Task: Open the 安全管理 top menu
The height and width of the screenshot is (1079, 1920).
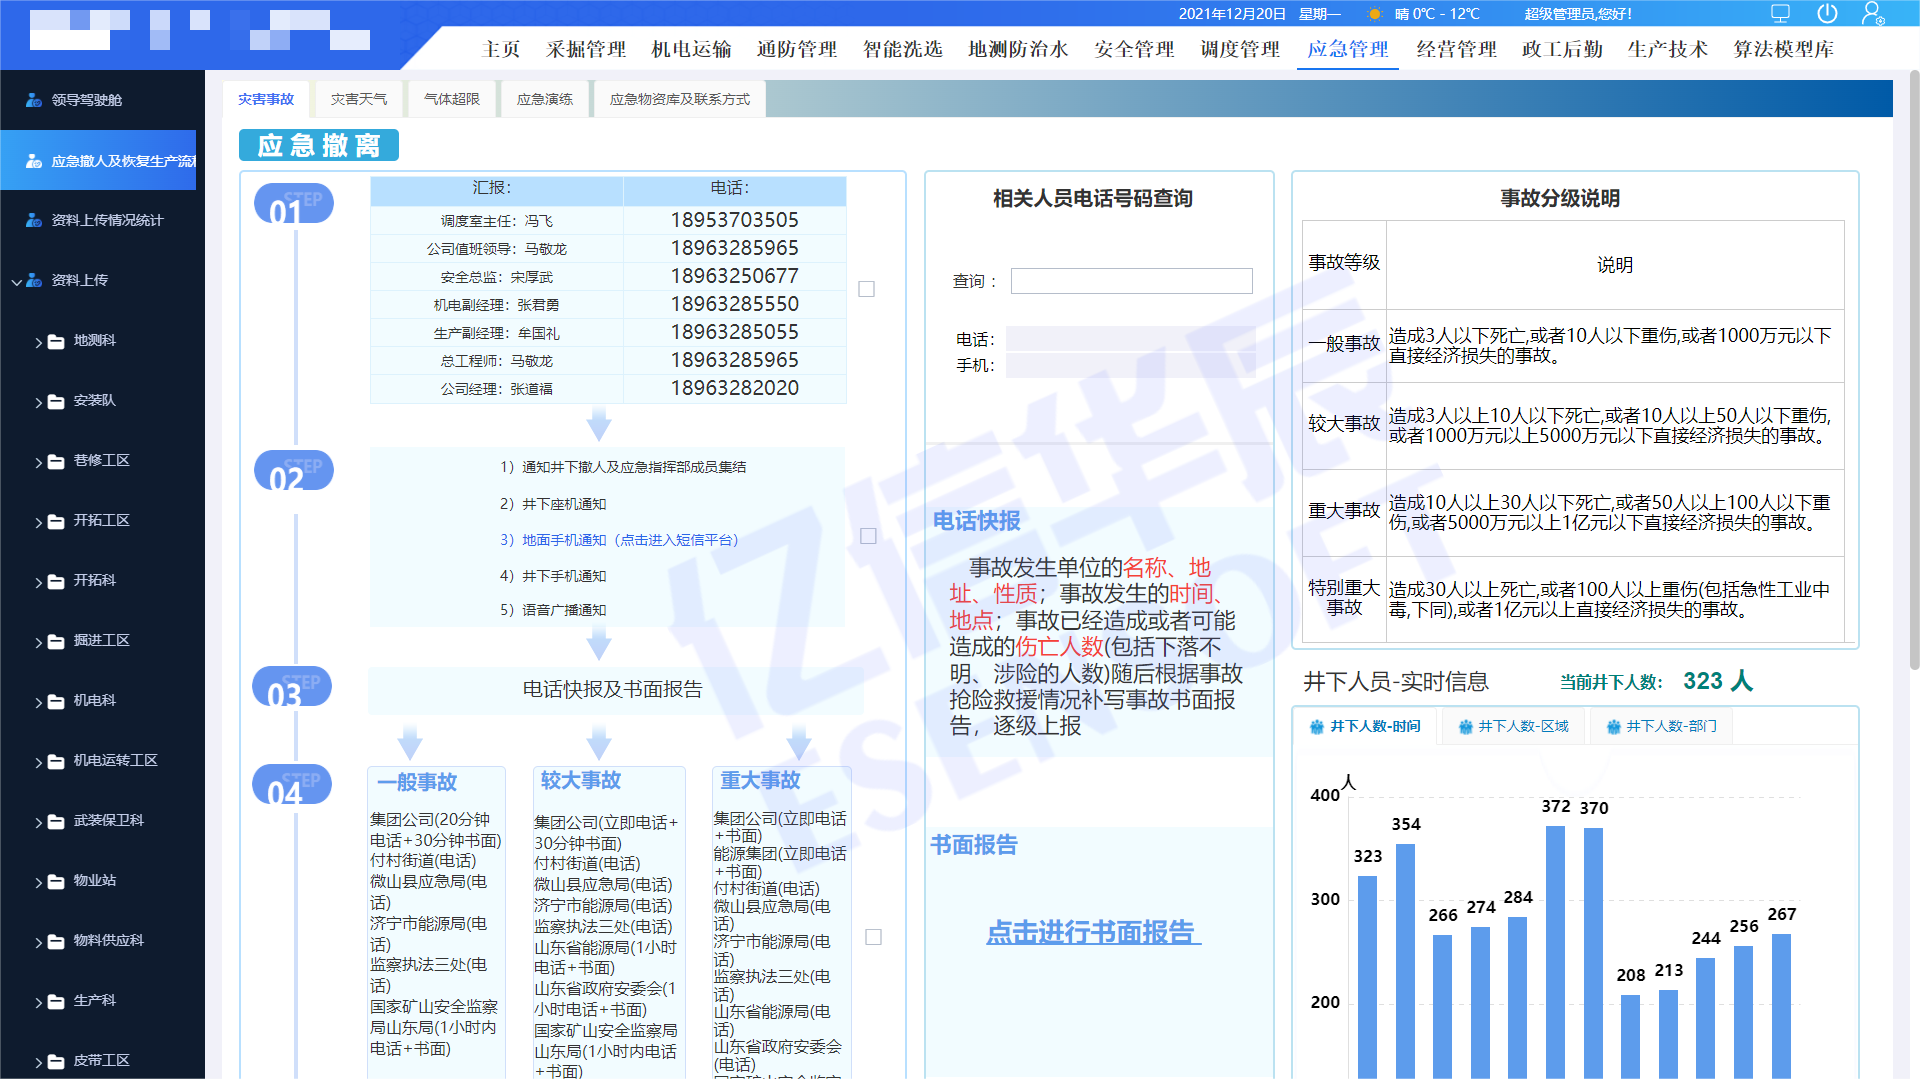Action: tap(1134, 49)
